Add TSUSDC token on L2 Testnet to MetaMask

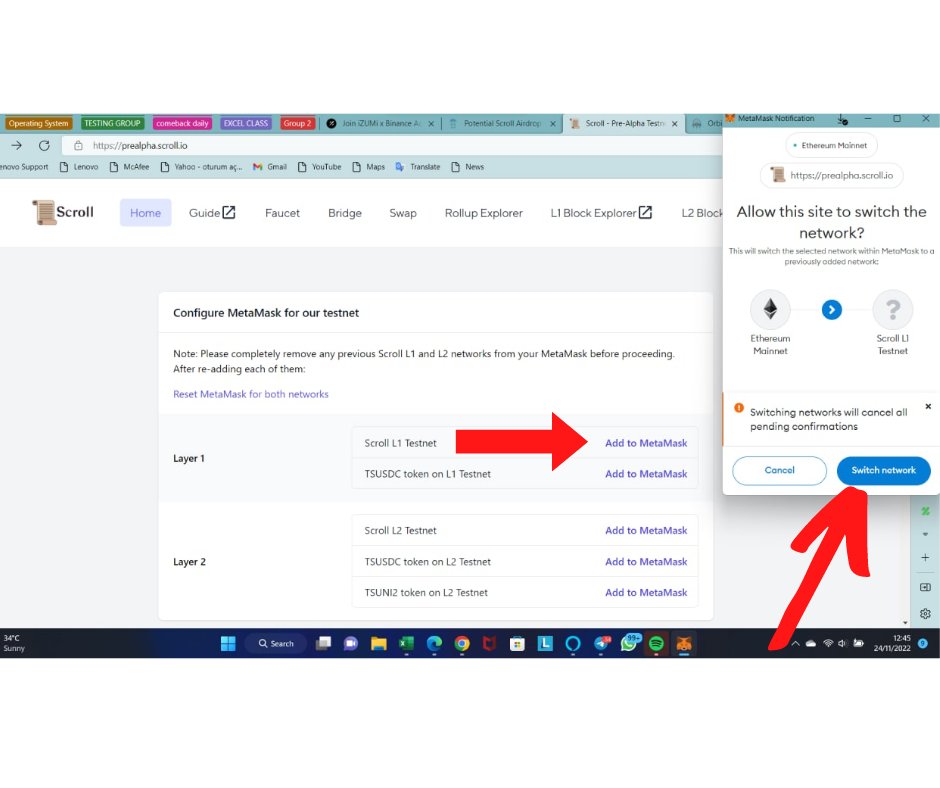pos(646,562)
